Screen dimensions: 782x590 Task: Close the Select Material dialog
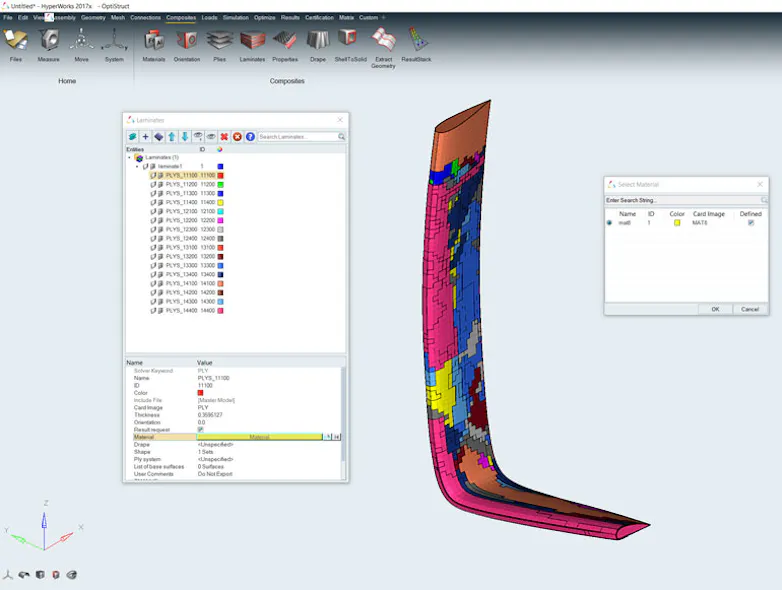coord(760,185)
